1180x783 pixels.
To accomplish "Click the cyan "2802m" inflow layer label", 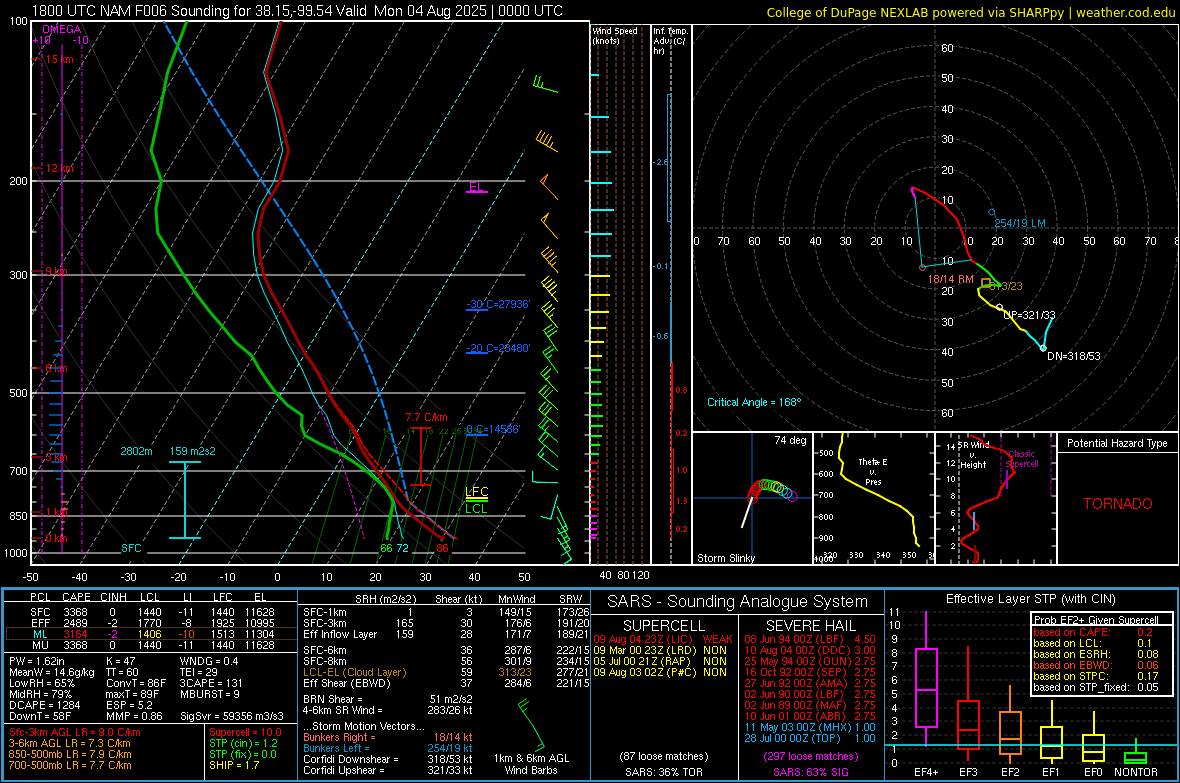I will click(x=136, y=451).
